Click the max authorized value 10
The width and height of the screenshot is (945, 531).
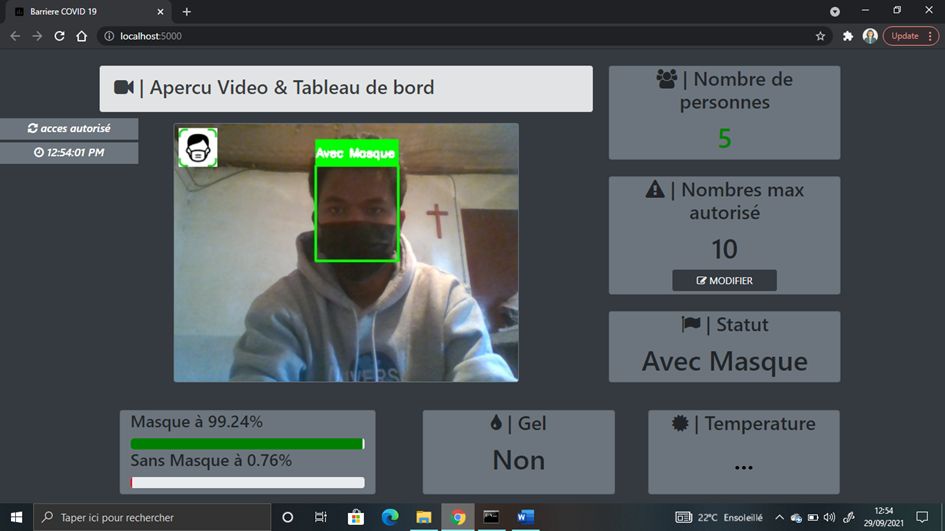click(724, 249)
